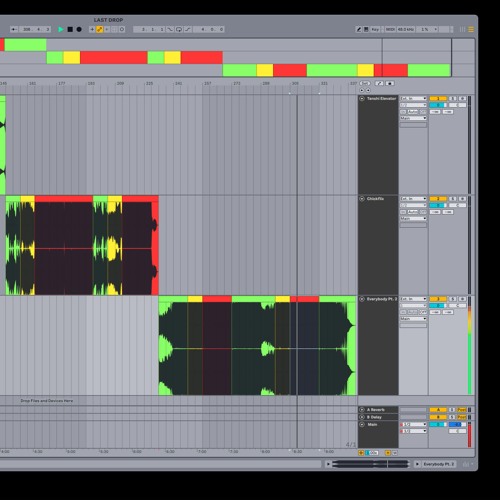Click the Session Record circle button
This screenshot has width=500, height=500.
click(x=122, y=29)
